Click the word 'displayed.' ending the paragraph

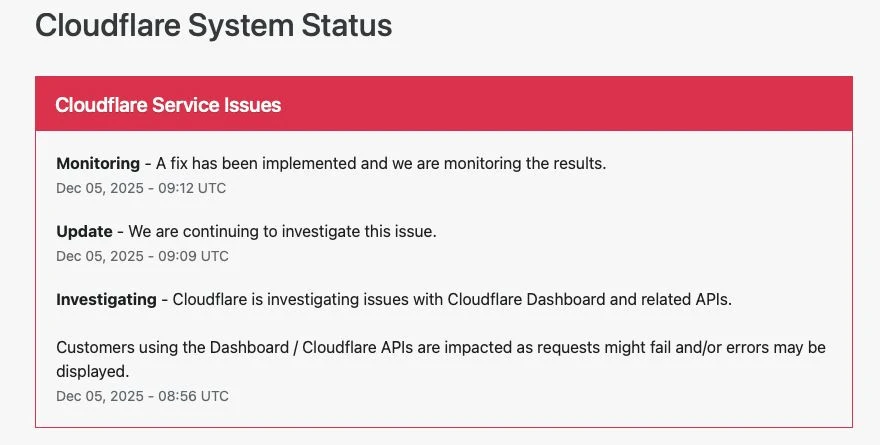click(93, 371)
